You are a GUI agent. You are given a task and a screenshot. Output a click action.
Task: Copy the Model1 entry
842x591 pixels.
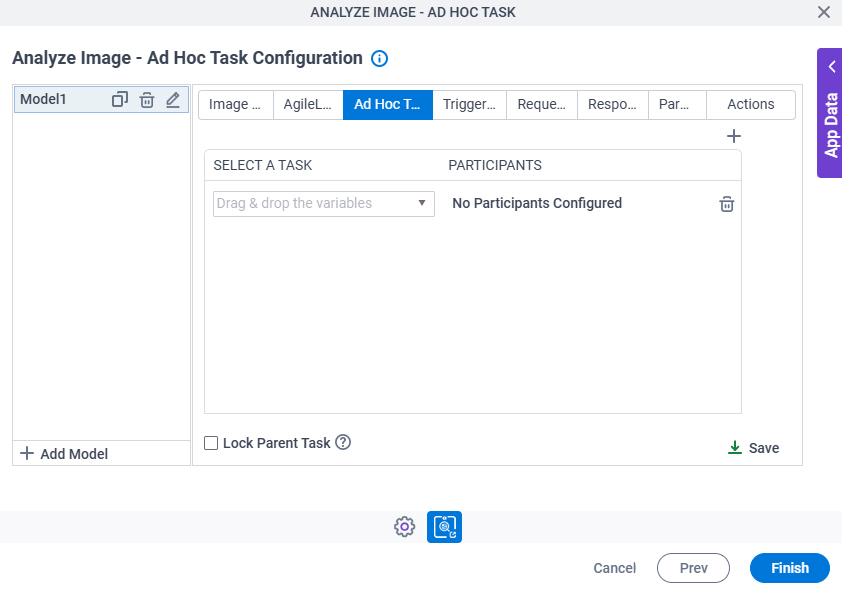coord(120,99)
